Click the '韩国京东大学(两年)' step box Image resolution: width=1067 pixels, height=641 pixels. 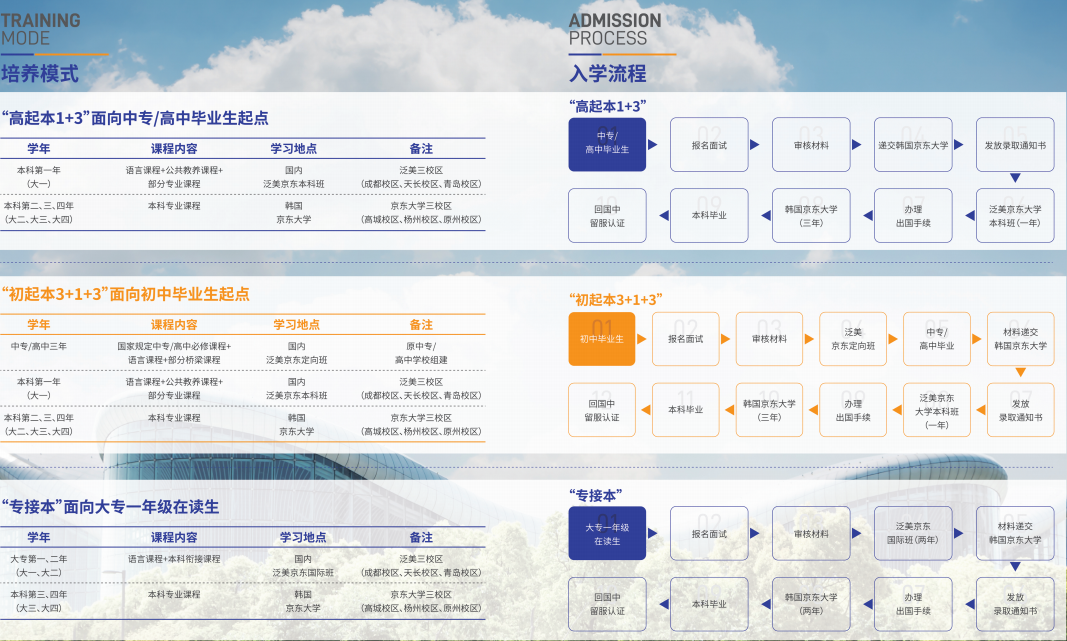tap(811, 604)
